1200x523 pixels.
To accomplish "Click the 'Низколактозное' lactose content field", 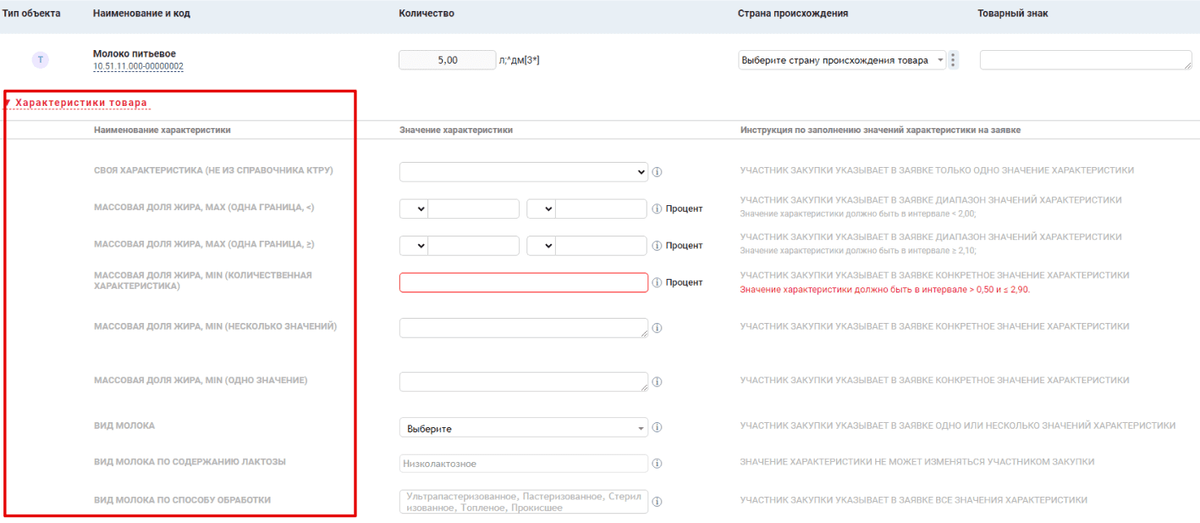I will [523, 464].
